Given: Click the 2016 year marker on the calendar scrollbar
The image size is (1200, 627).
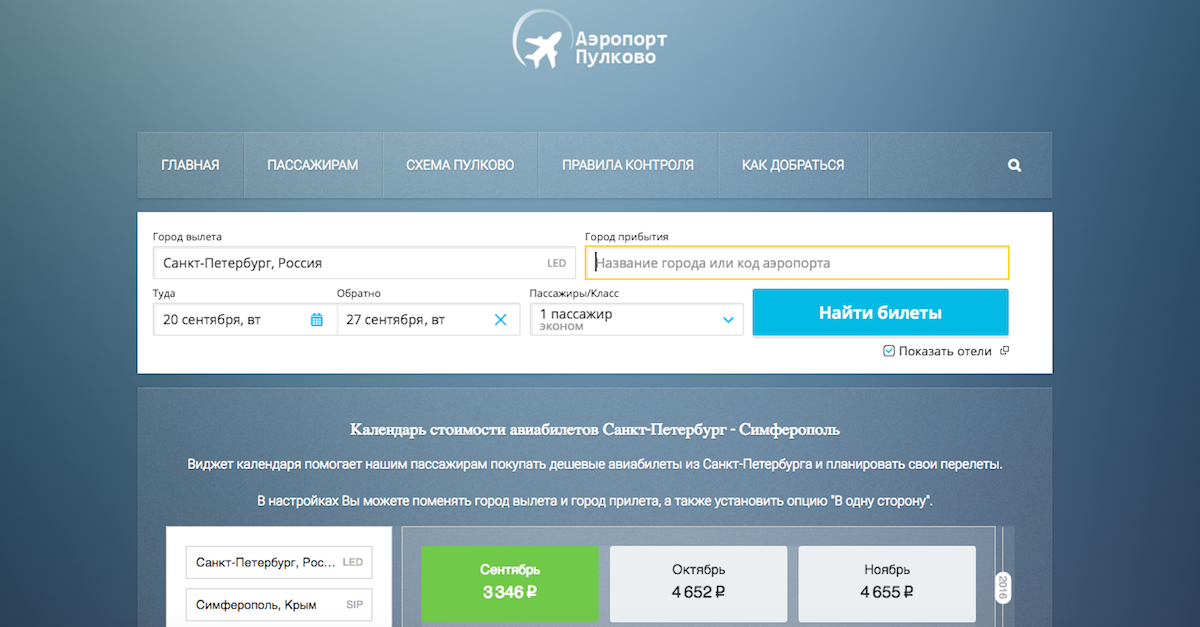Looking at the screenshot, I should [x=1002, y=588].
